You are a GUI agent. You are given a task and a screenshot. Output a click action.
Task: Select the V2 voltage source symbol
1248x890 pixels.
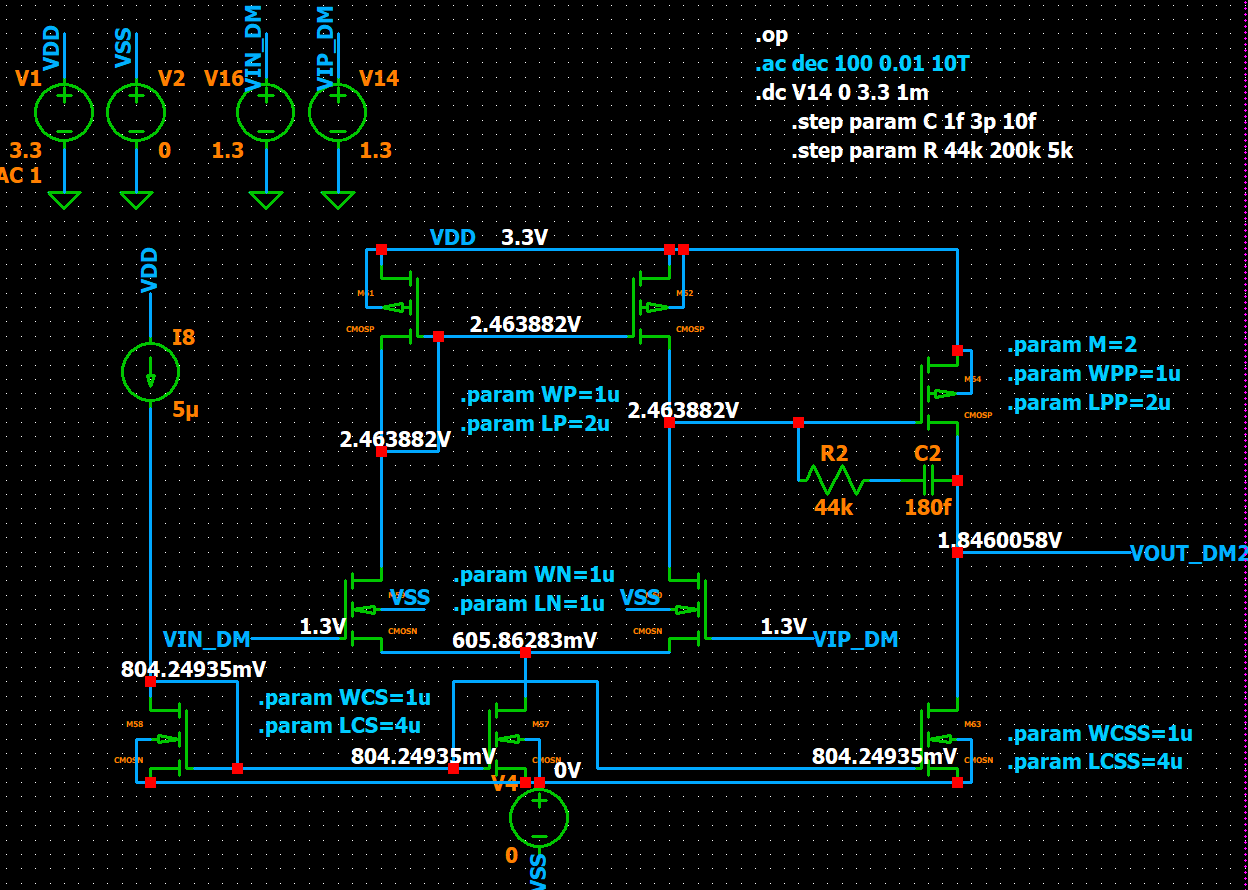pyautogui.click(x=136, y=112)
